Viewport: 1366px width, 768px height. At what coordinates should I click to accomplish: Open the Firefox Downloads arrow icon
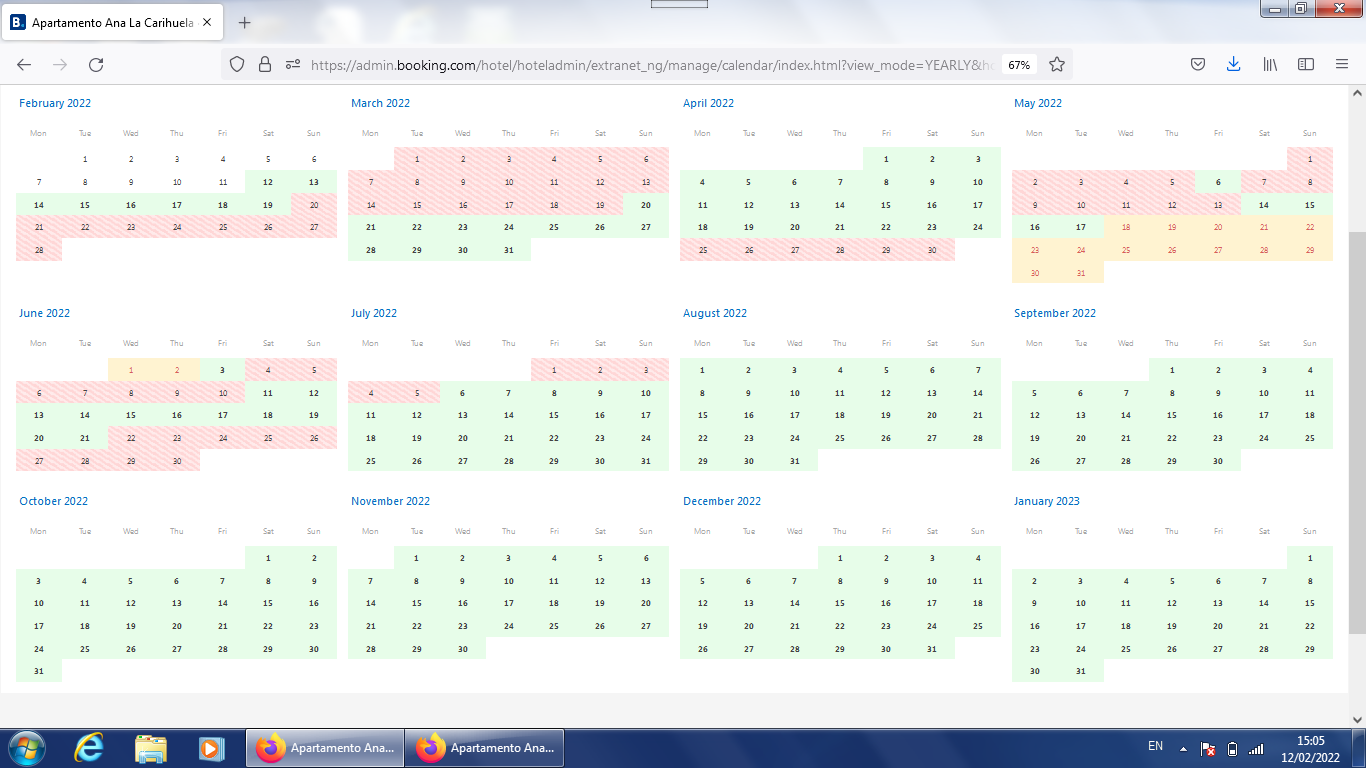(x=1233, y=64)
